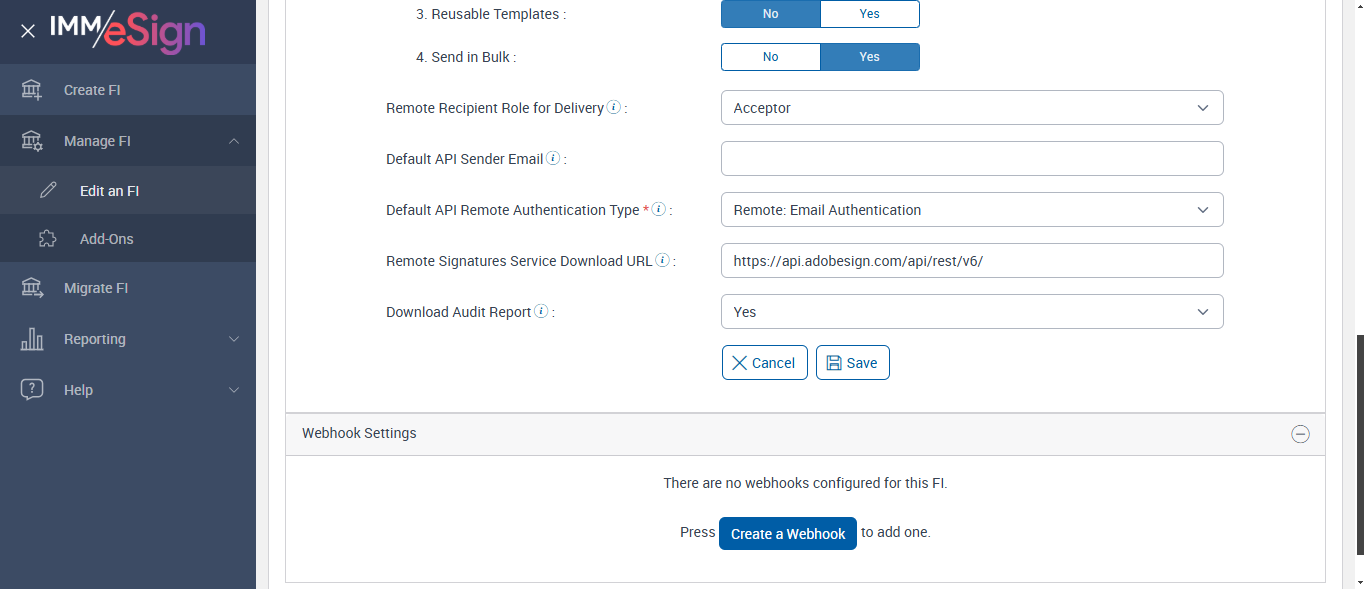Click the Migrate FI sidebar icon
Screen dimensions: 1366x589
tap(32, 288)
